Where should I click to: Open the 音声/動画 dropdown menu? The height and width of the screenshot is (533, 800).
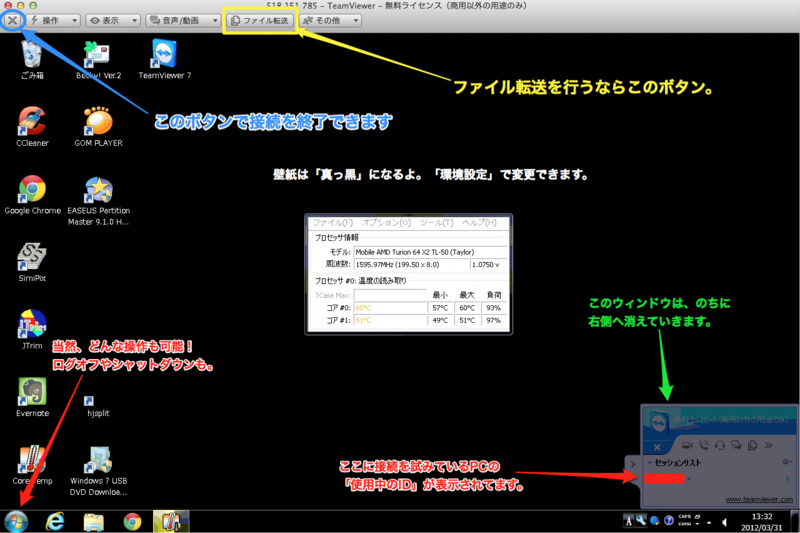183,20
